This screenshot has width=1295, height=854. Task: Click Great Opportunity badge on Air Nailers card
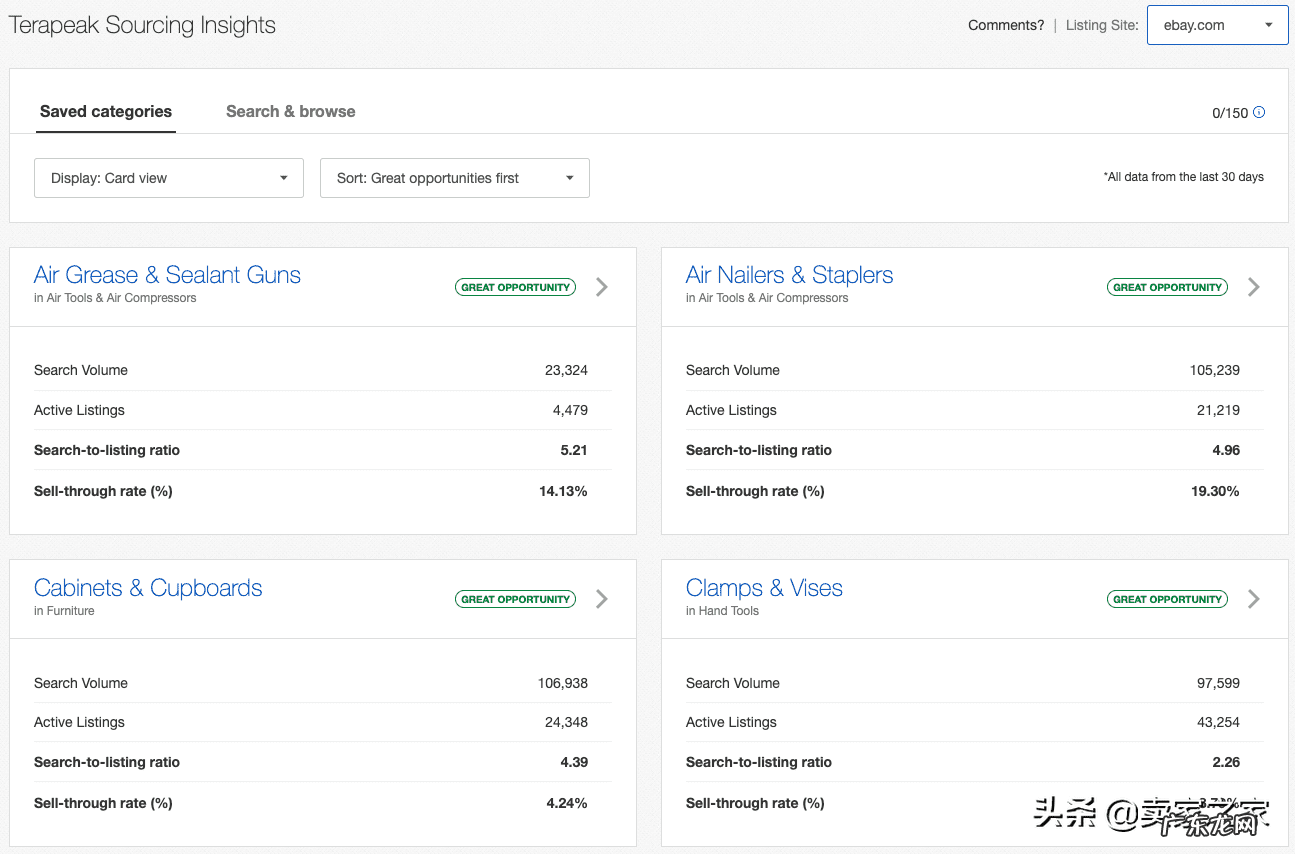coord(1167,287)
